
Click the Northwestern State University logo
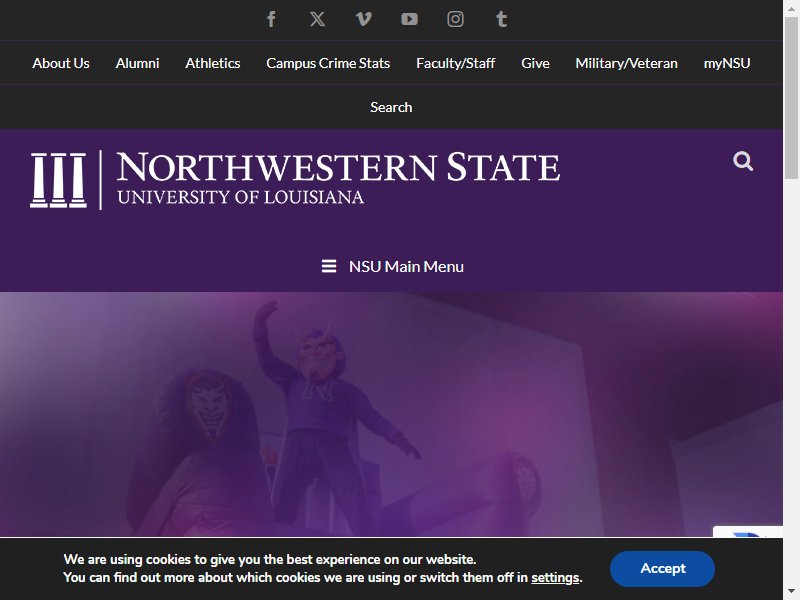pos(295,180)
